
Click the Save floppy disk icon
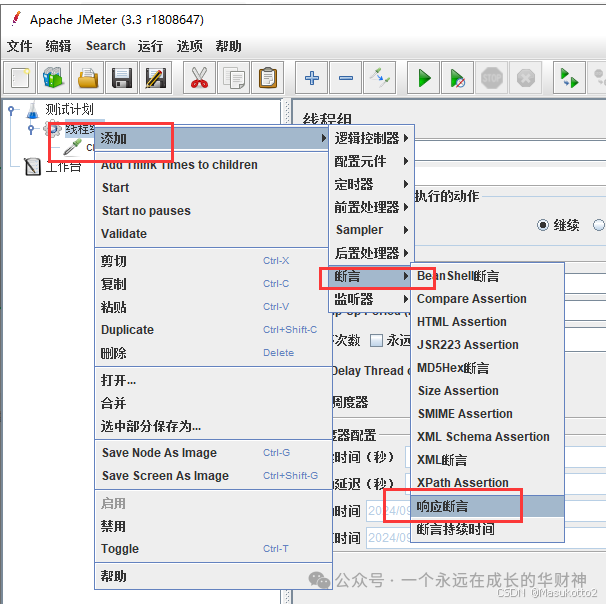pos(121,77)
